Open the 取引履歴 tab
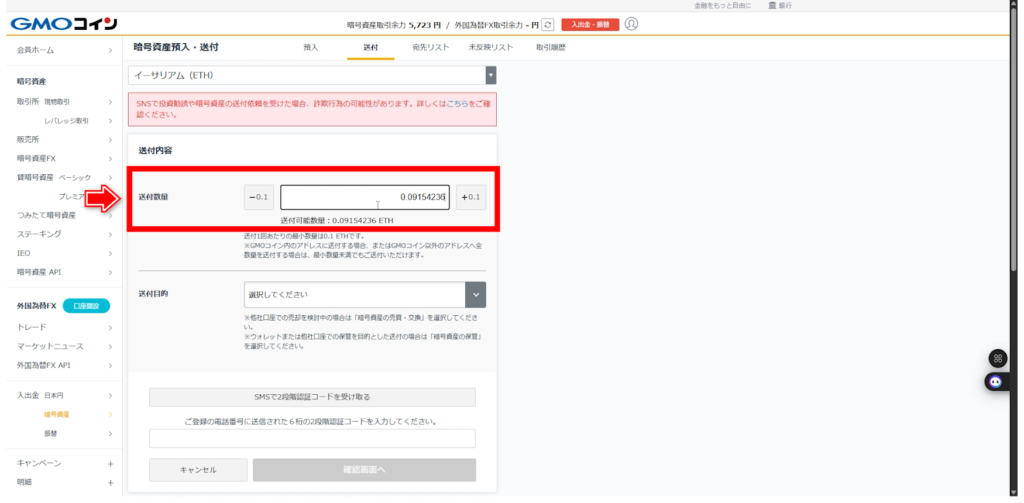Viewport: 1024px width, 503px height. (551, 47)
